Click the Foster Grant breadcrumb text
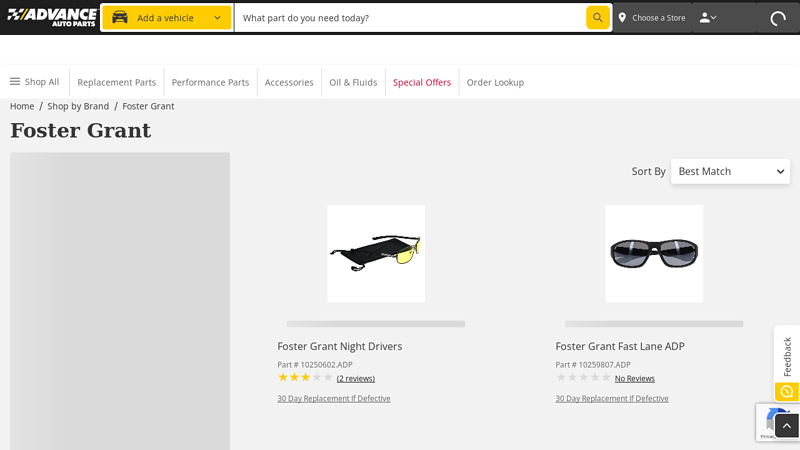The width and height of the screenshot is (800, 450). click(x=148, y=106)
